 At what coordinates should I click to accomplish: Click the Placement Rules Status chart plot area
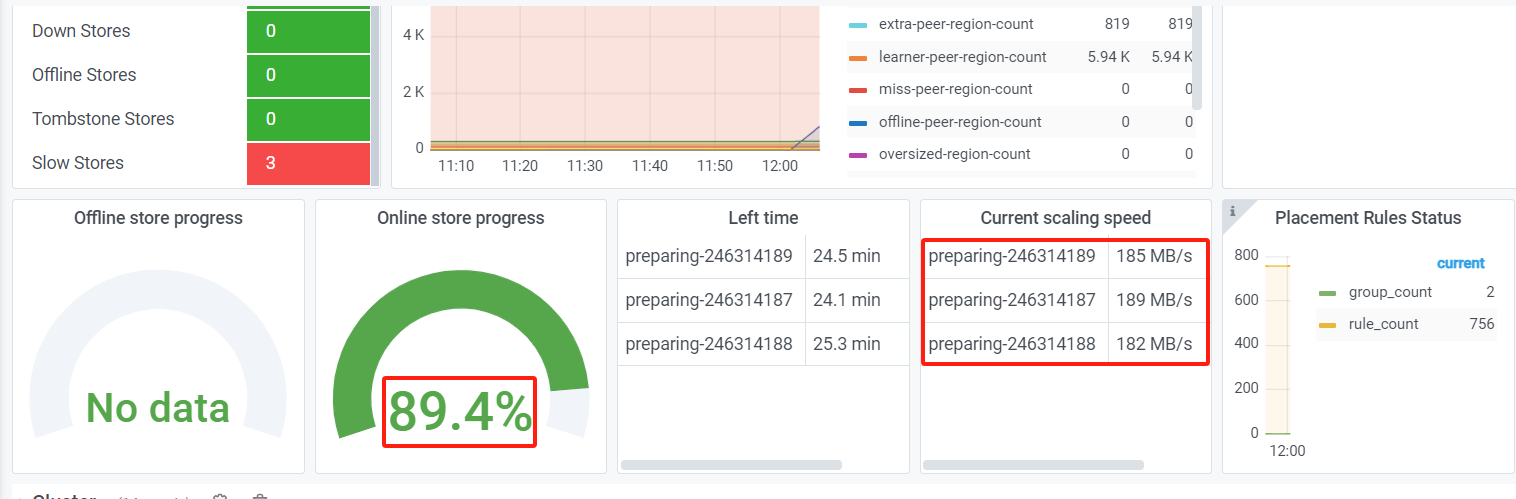(1278, 345)
